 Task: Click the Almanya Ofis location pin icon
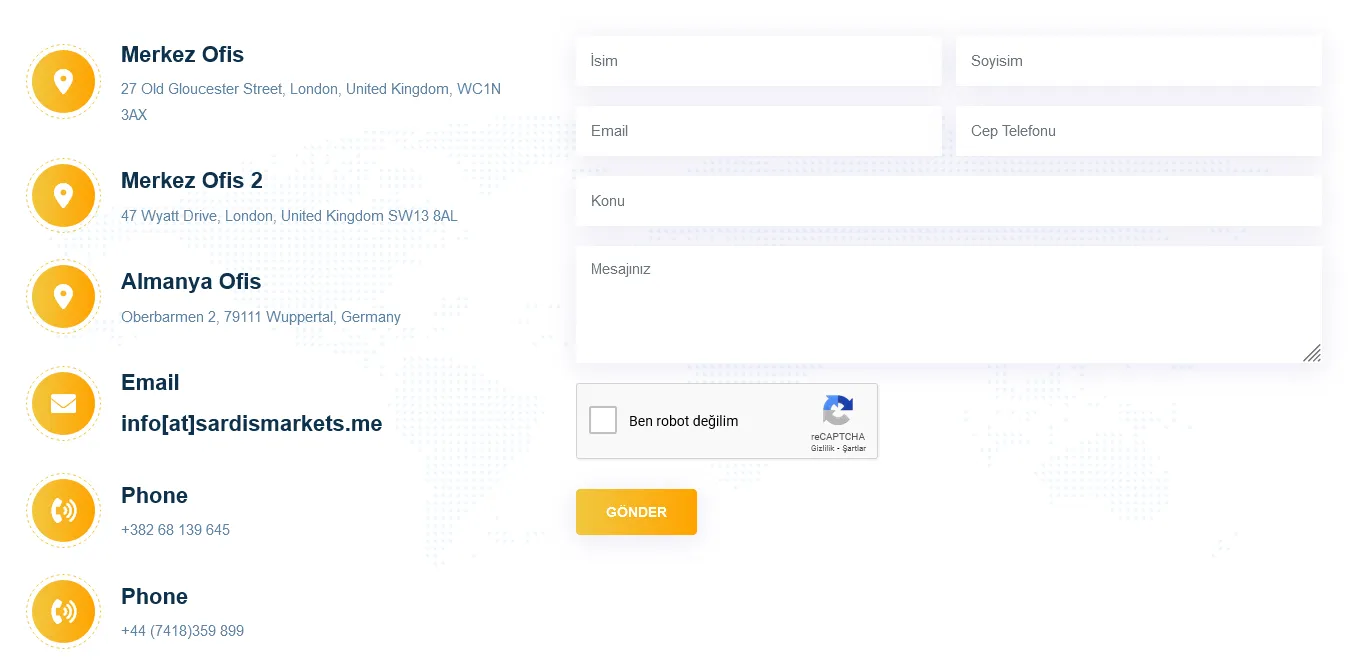pyautogui.click(x=63, y=297)
